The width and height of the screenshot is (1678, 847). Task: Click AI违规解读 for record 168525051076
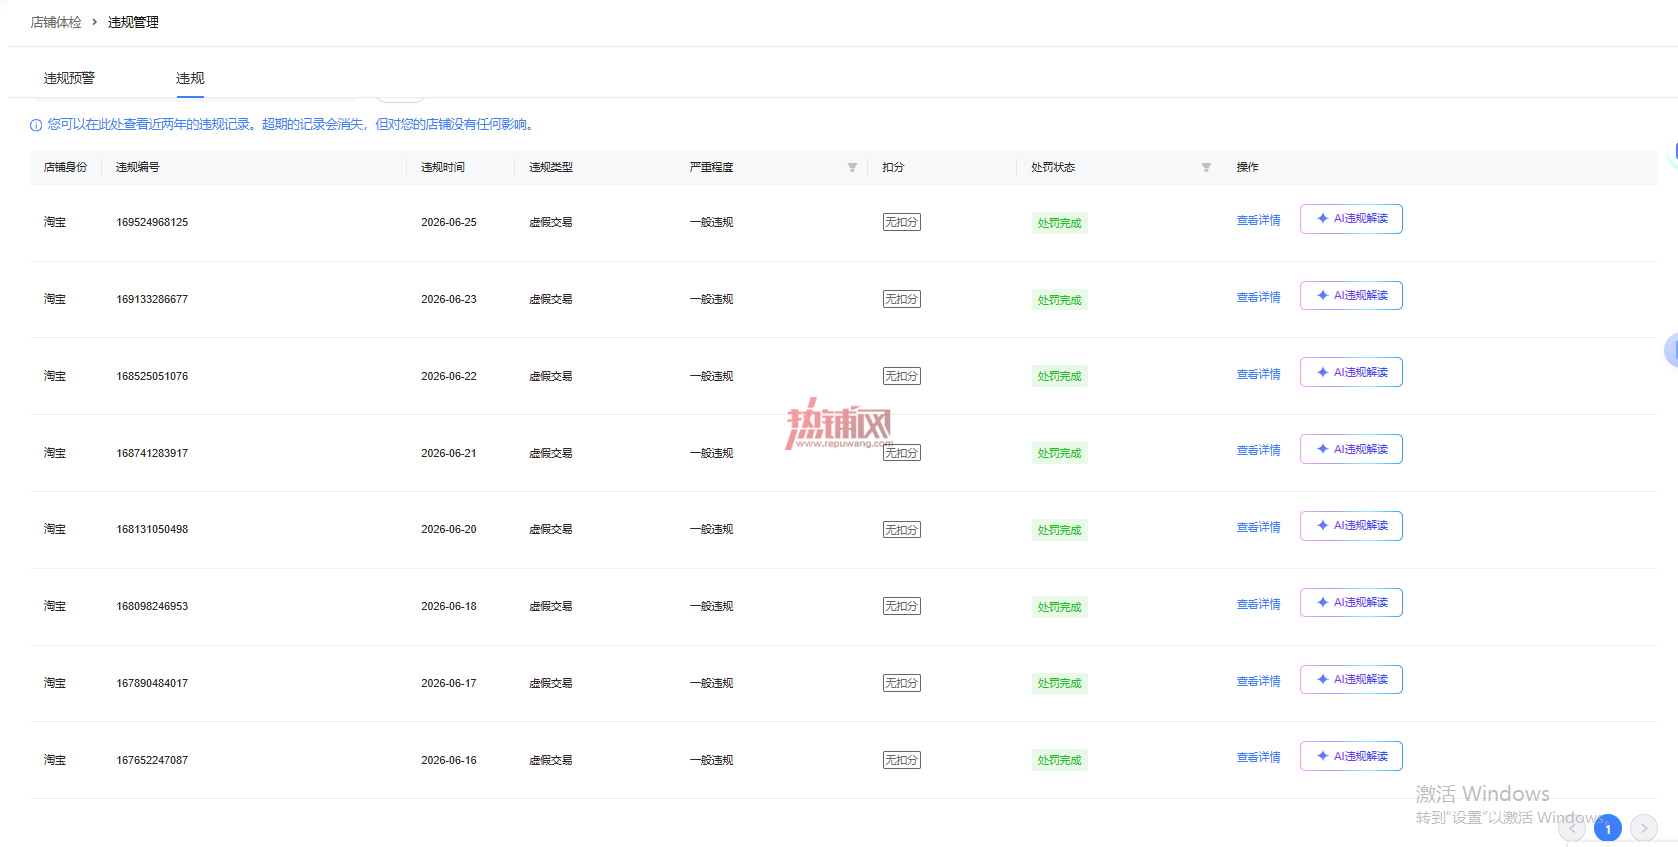click(1351, 372)
